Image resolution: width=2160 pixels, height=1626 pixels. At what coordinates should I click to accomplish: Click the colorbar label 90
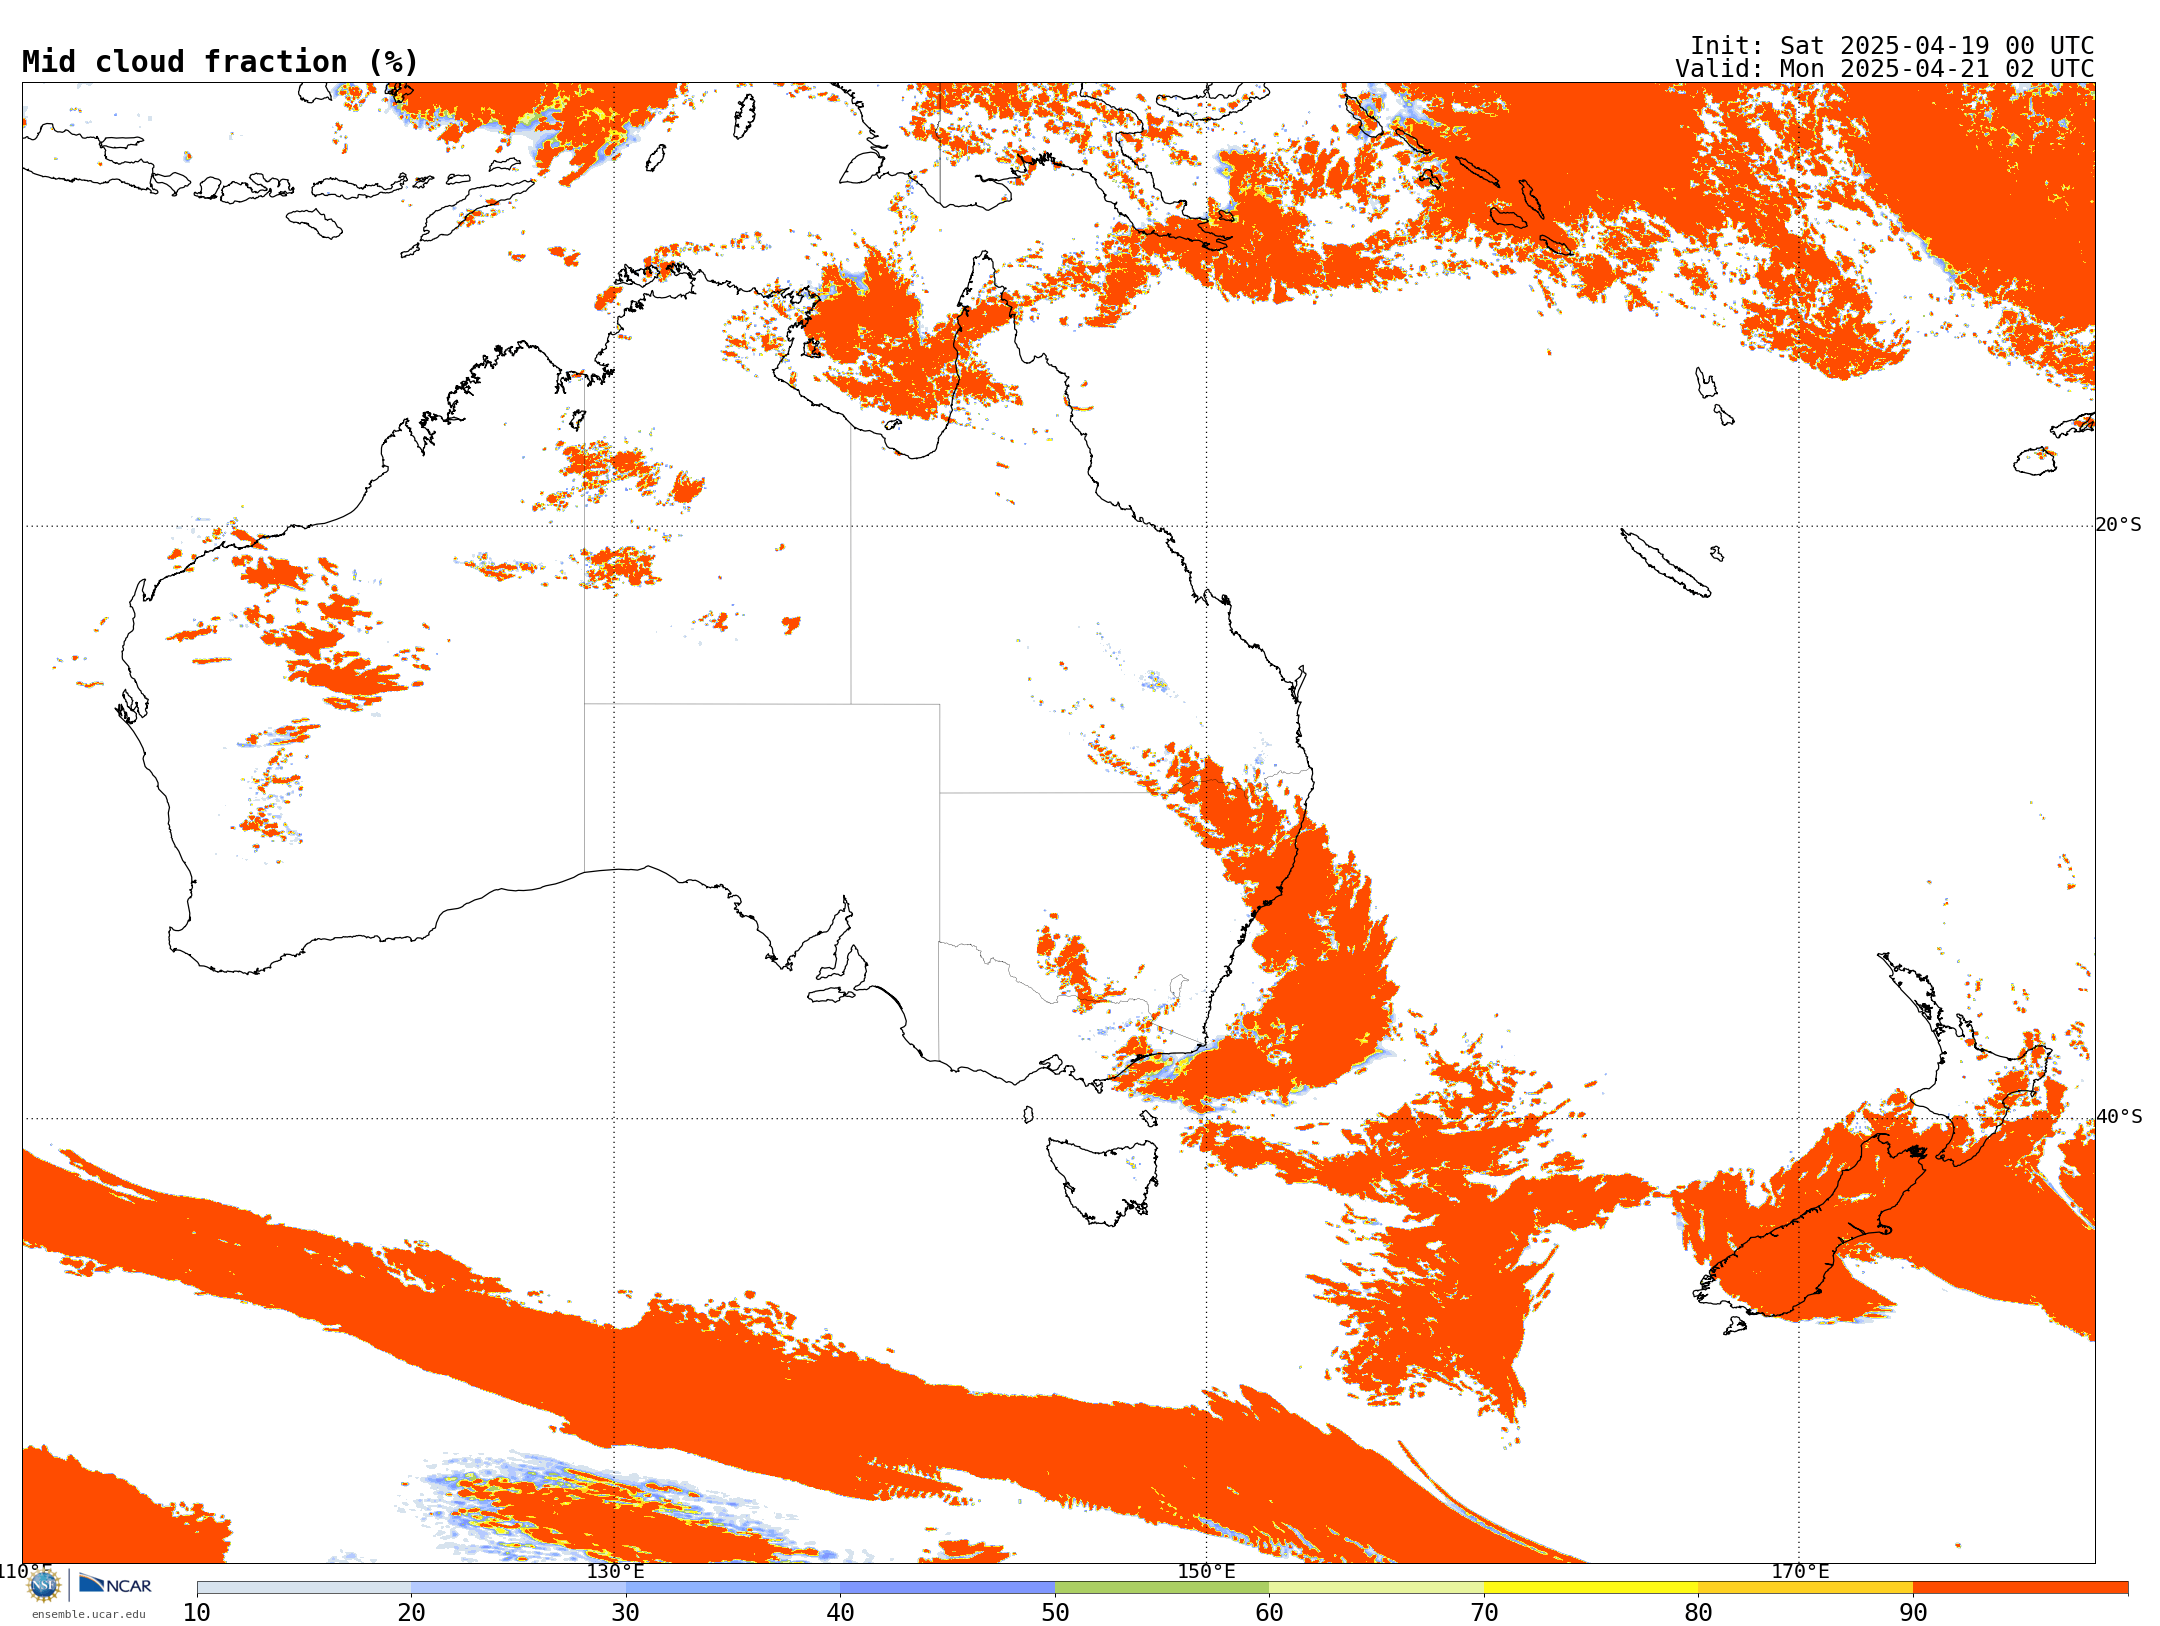[x=1913, y=1613]
